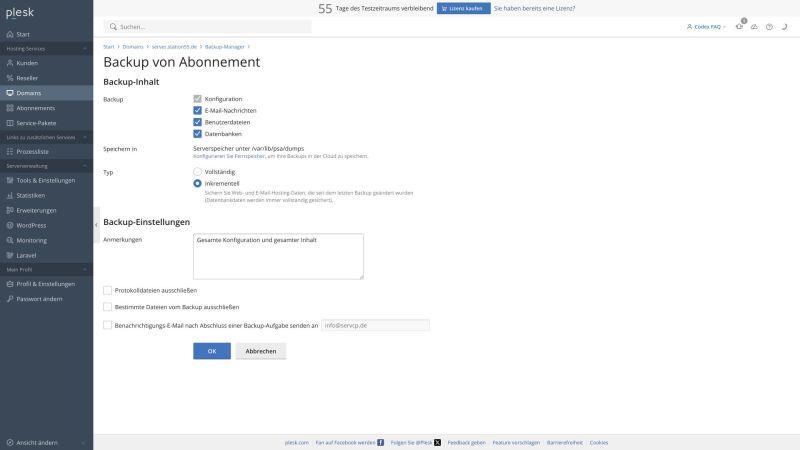Open Cookies footer link

tap(599, 442)
